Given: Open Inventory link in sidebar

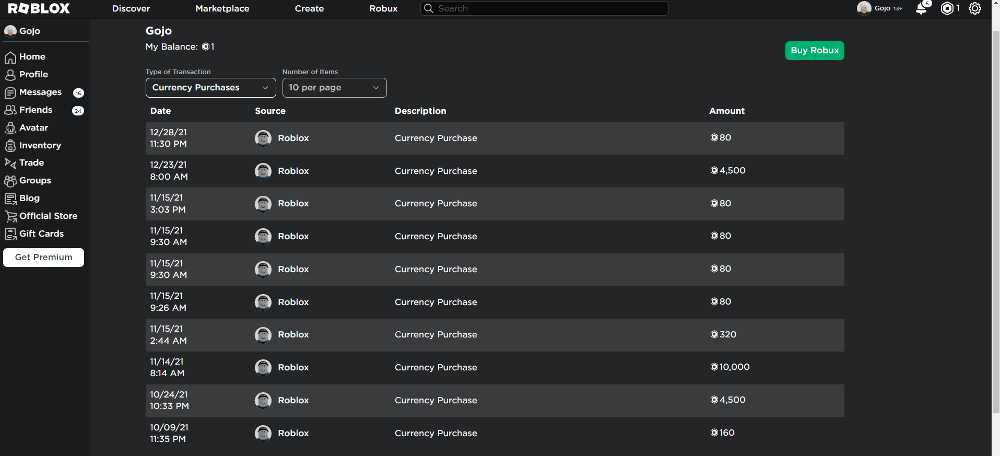Looking at the screenshot, I should (x=40, y=145).
